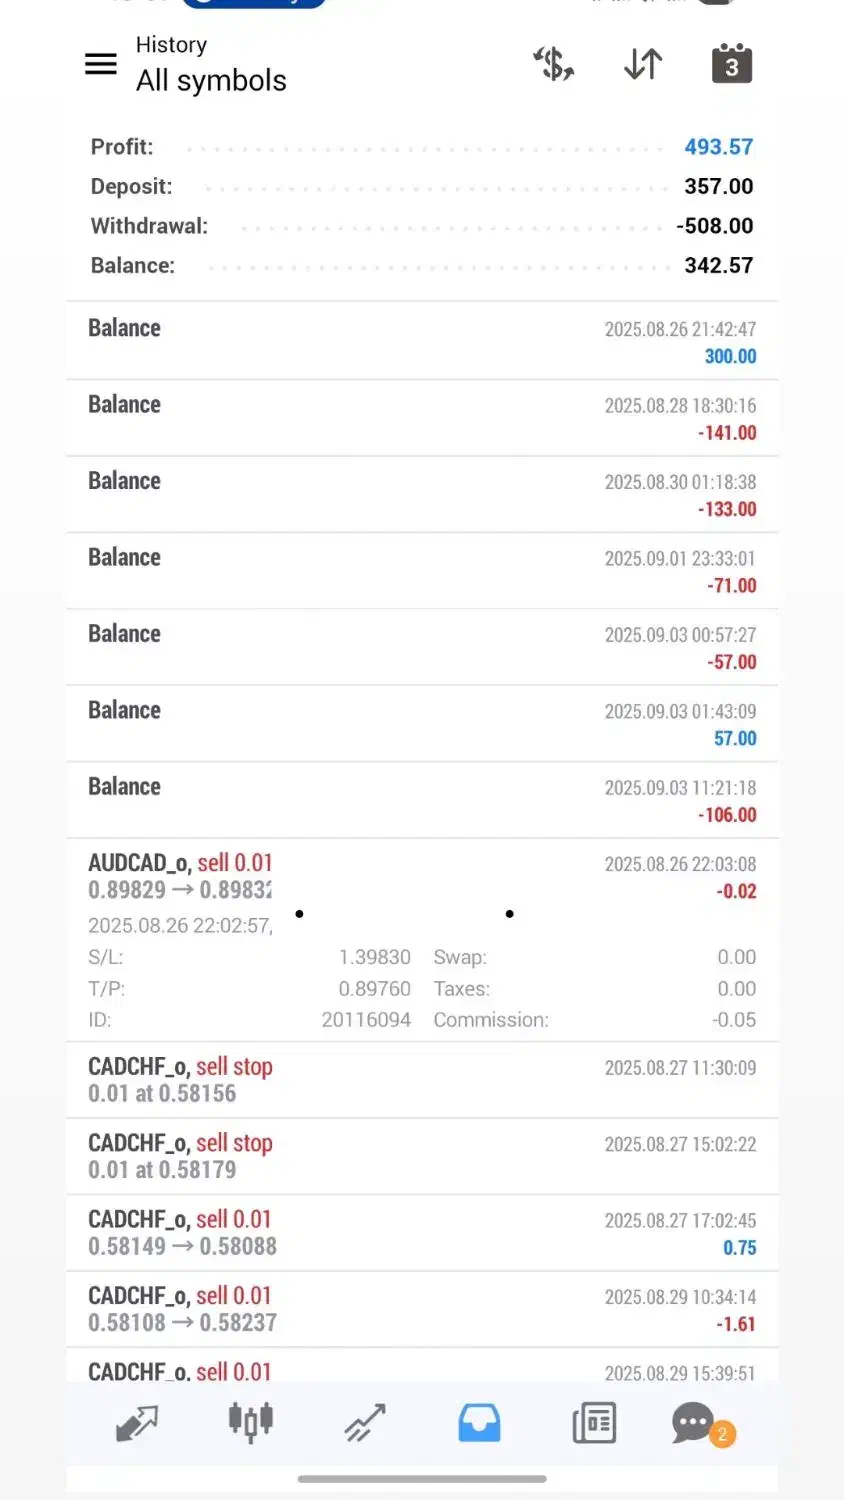Screen dimensions: 844x1500
Task: Tap the sort arrows icon
Action: (643, 65)
